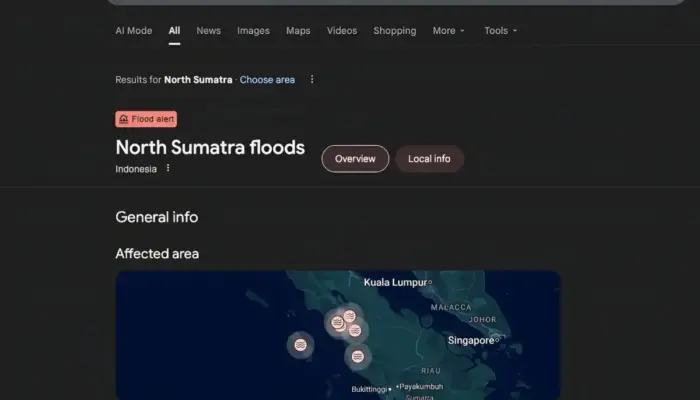The width and height of the screenshot is (700, 400).
Task: Open the Videos tab
Action: tap(342, 31)
